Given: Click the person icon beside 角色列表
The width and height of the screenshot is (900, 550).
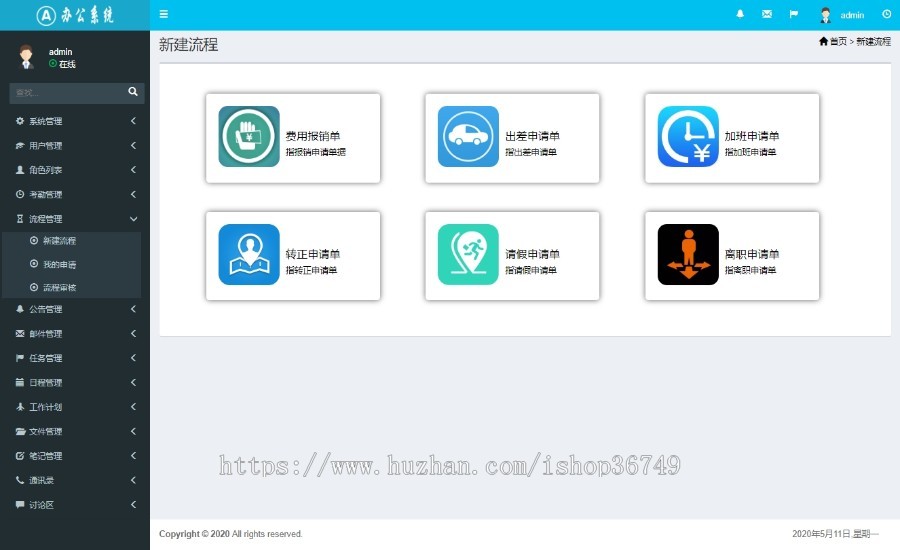Looking at the screenshot, I should [x=20, y=170].
